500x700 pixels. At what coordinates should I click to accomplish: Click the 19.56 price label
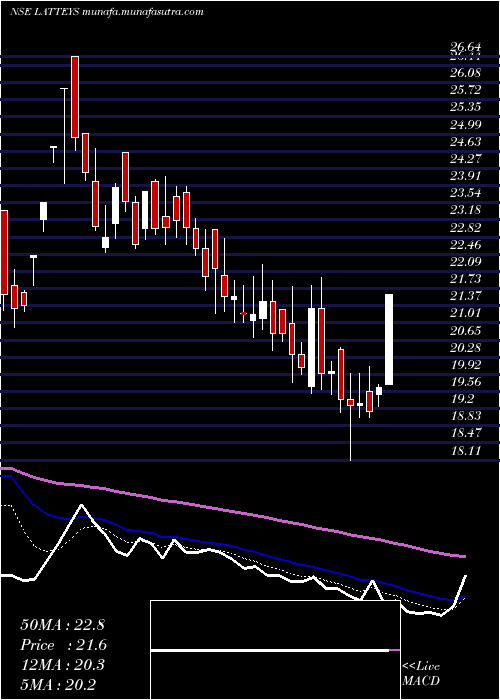pos(465,382)
